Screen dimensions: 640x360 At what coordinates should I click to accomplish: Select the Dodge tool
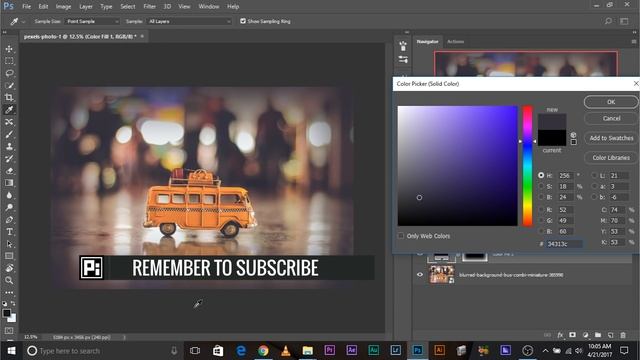pyautogui.click(x=9, y=207)
